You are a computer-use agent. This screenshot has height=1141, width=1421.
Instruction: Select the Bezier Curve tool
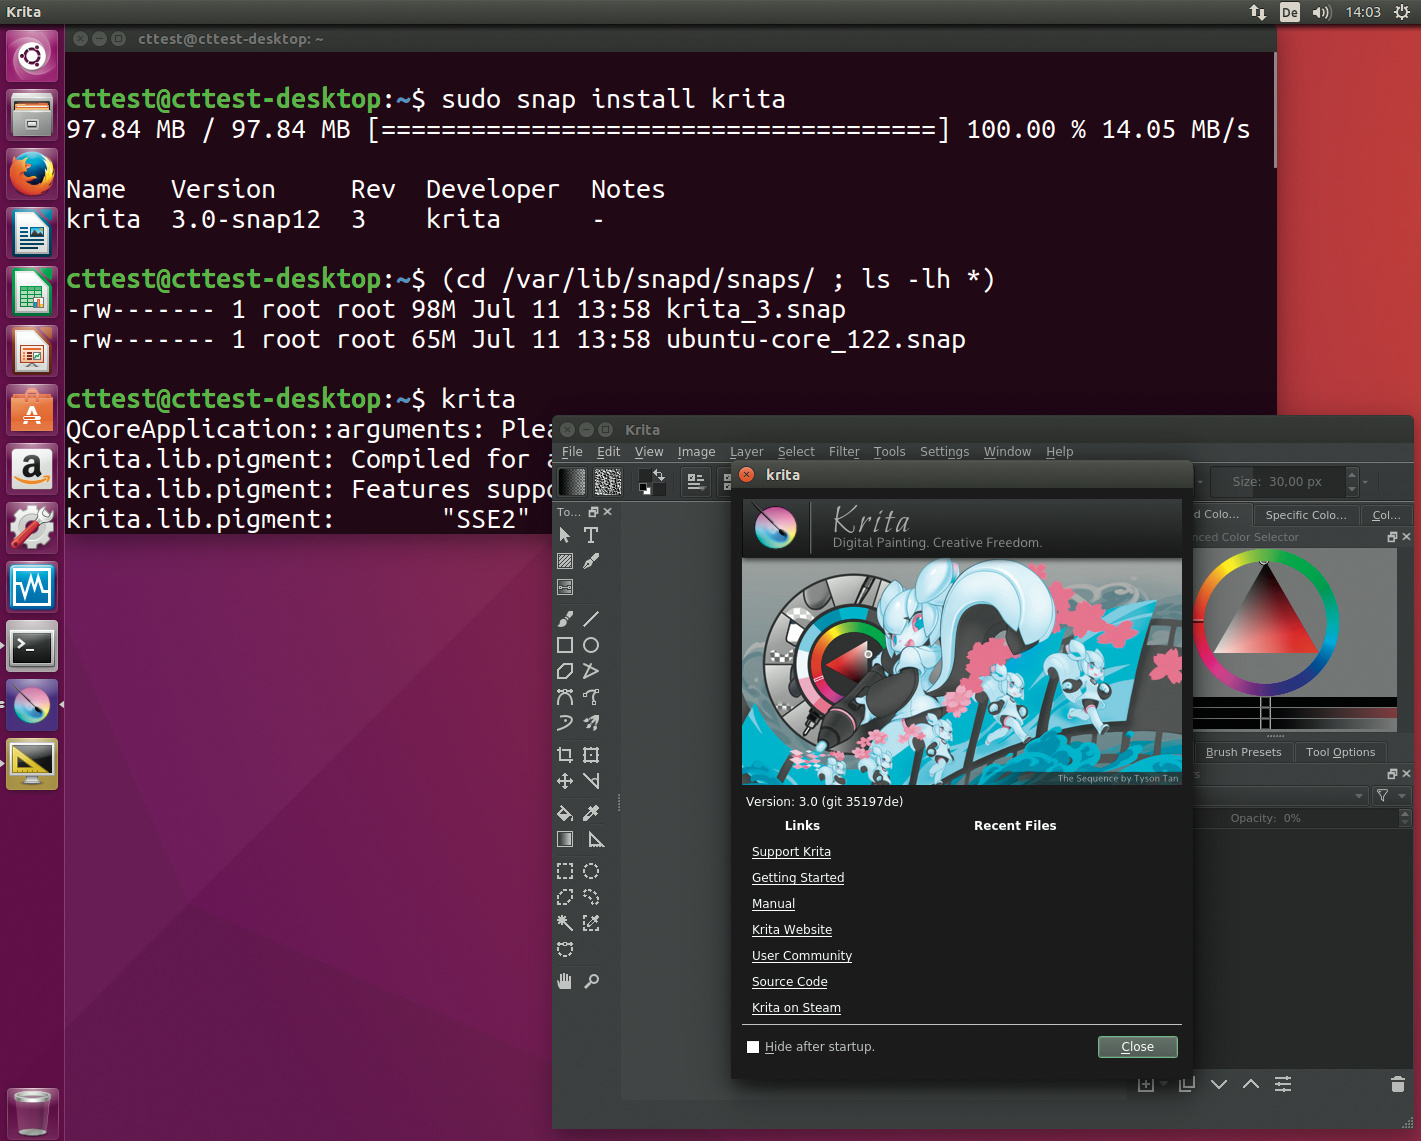(565, 697)
